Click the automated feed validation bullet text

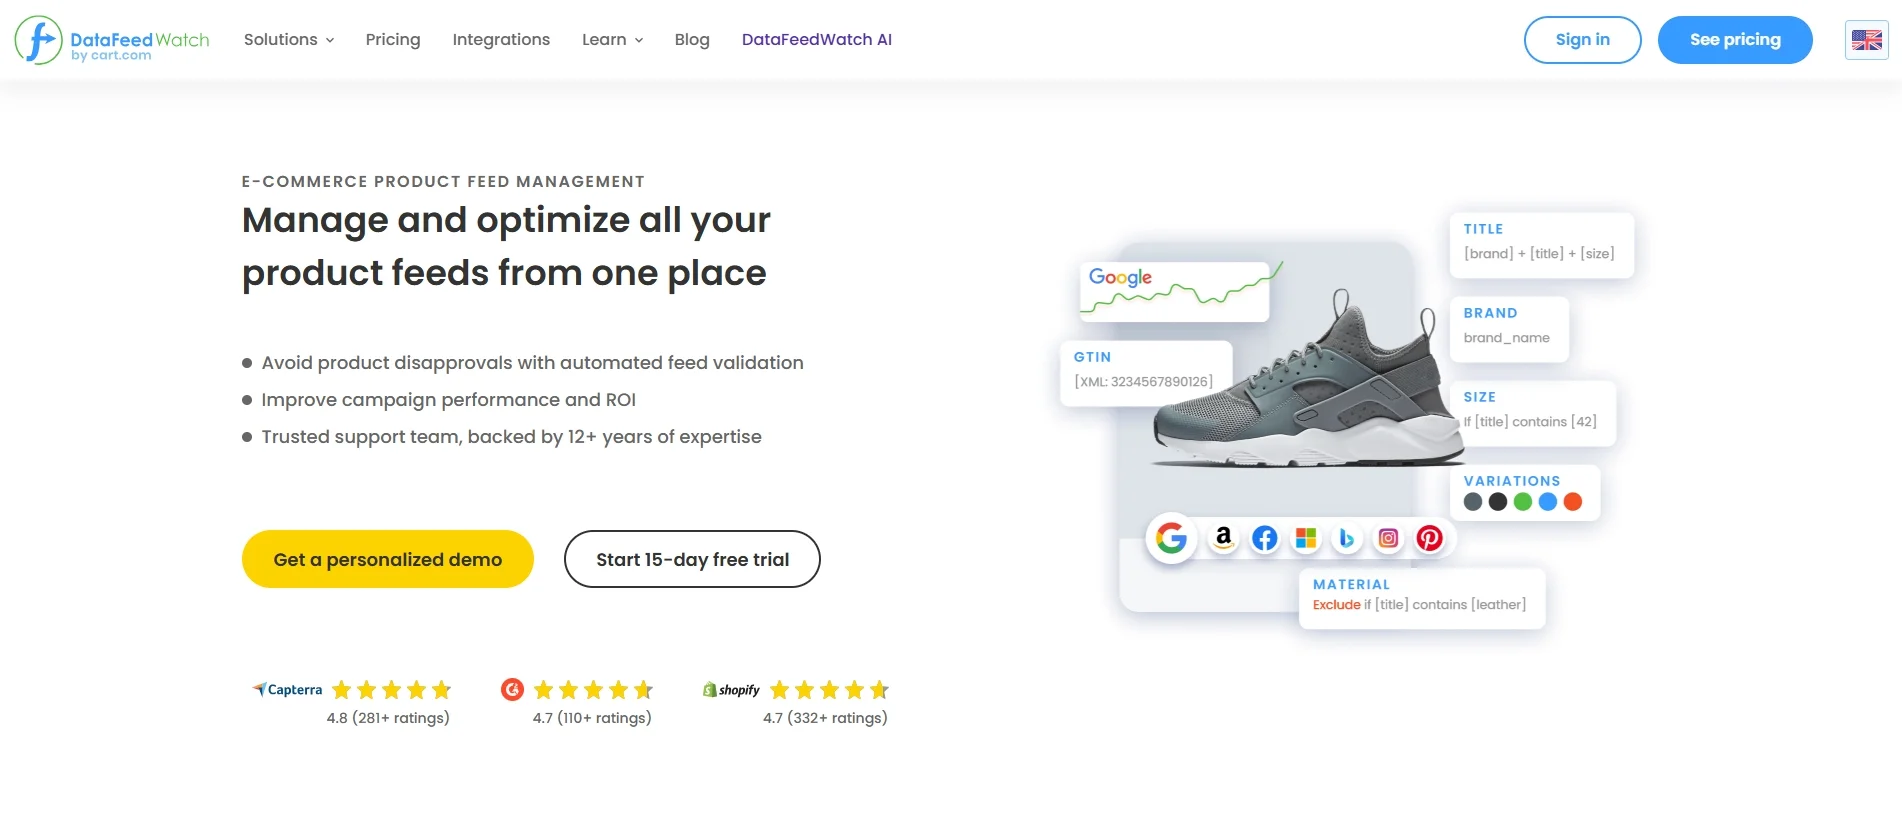click(x=533, y=363)
